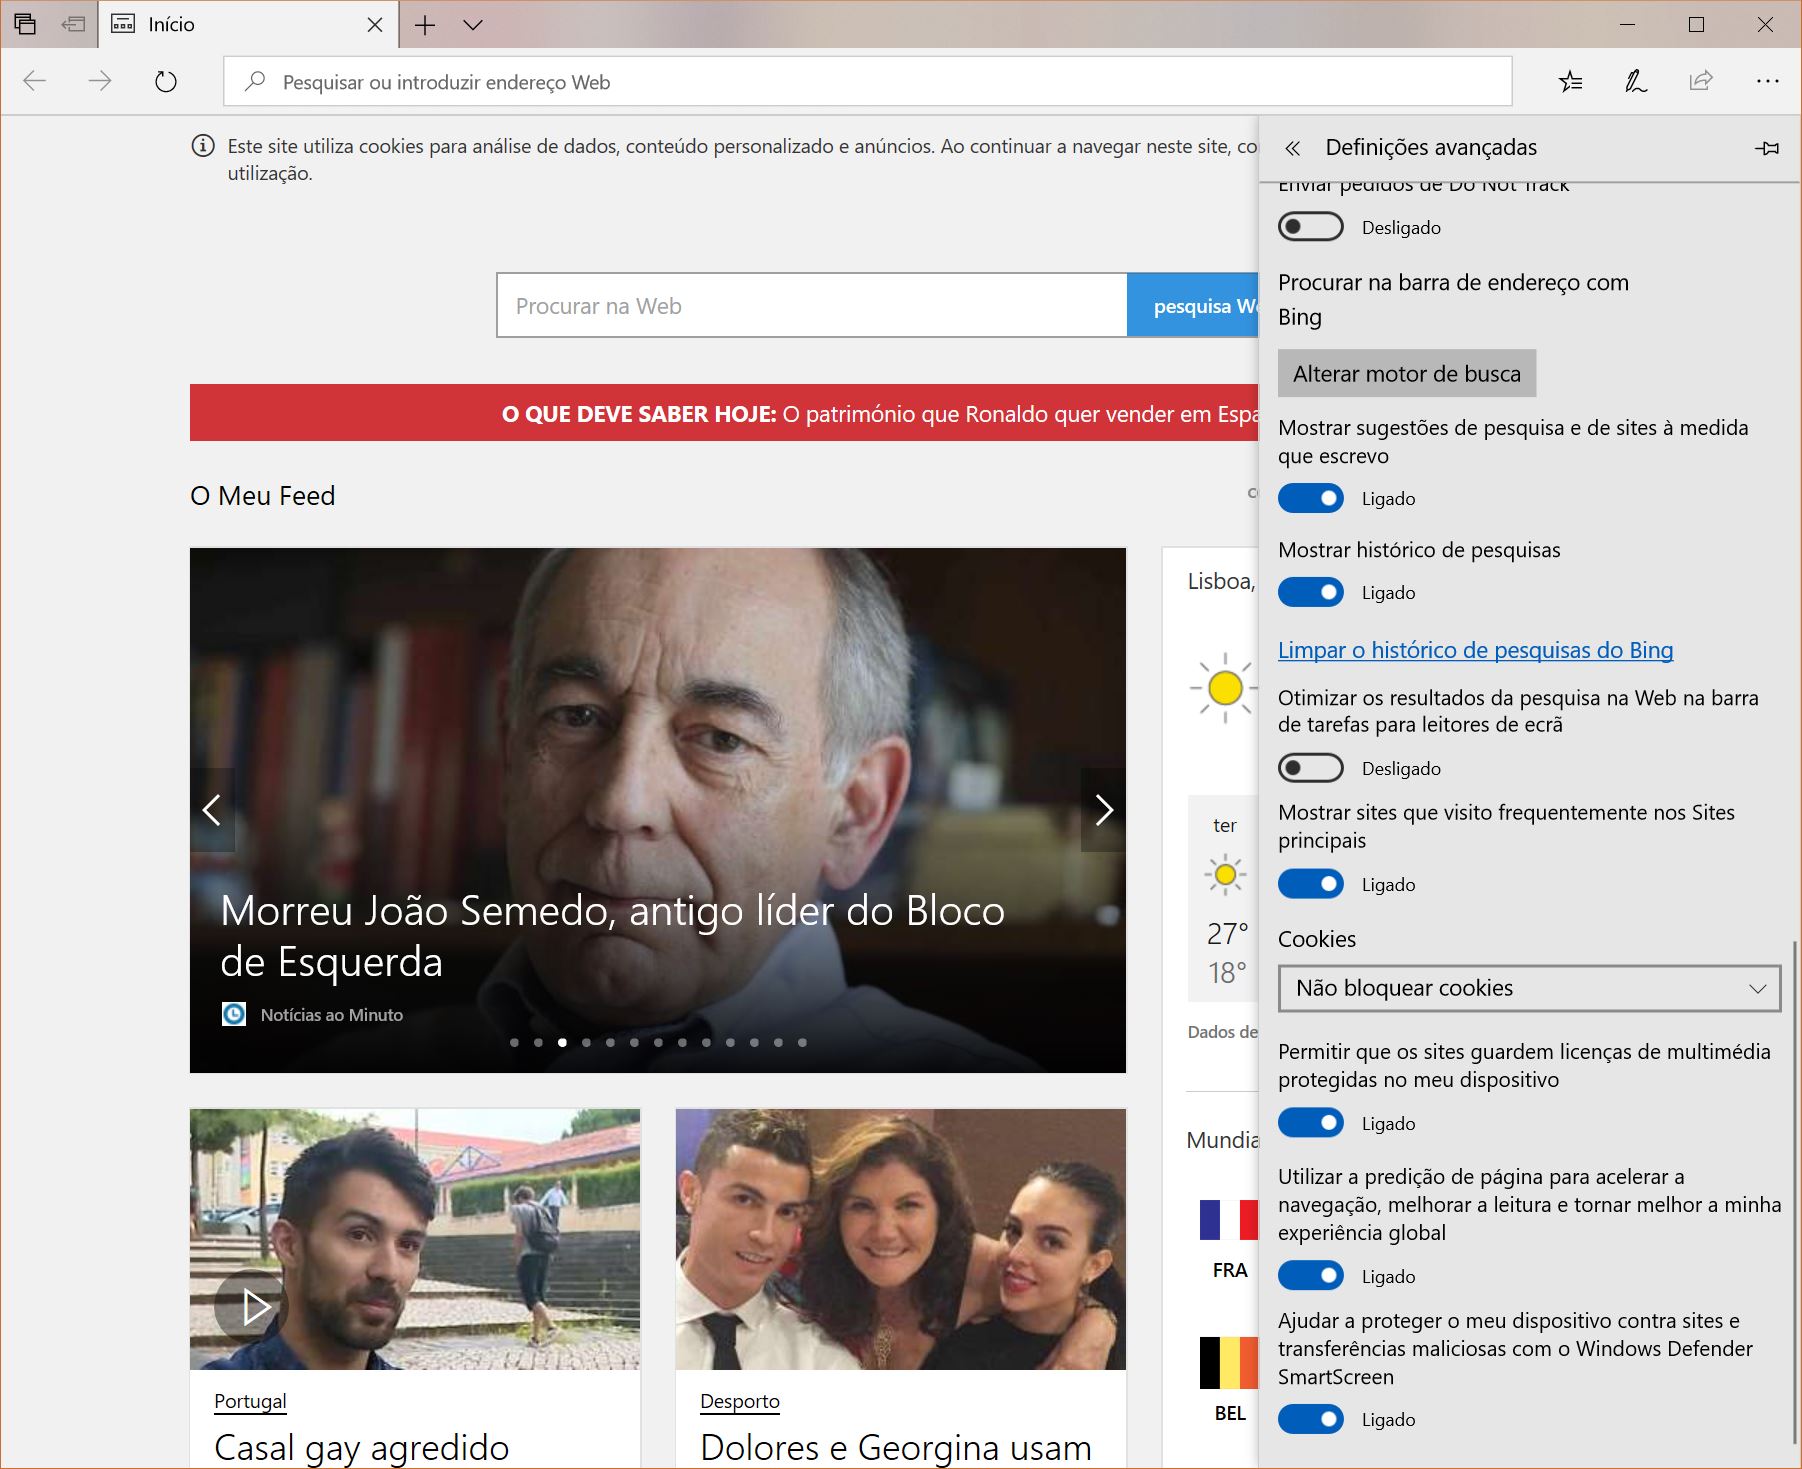The height and width of the screenshot is (1469, 1802).
Task: Play the video on Casal gay agredido card
Action: [252, 1306]
